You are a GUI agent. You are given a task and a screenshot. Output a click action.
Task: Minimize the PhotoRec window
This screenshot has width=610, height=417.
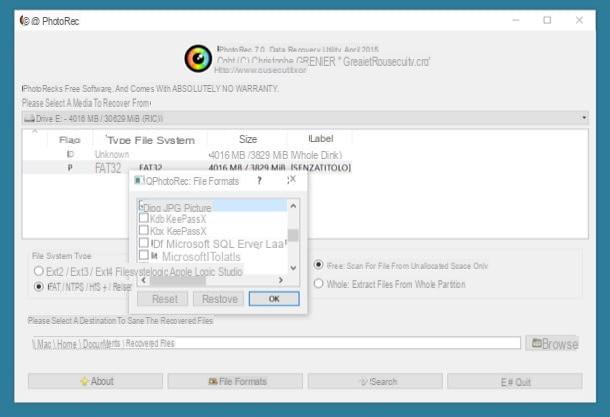pyautogui.click(x=516, y=20)
